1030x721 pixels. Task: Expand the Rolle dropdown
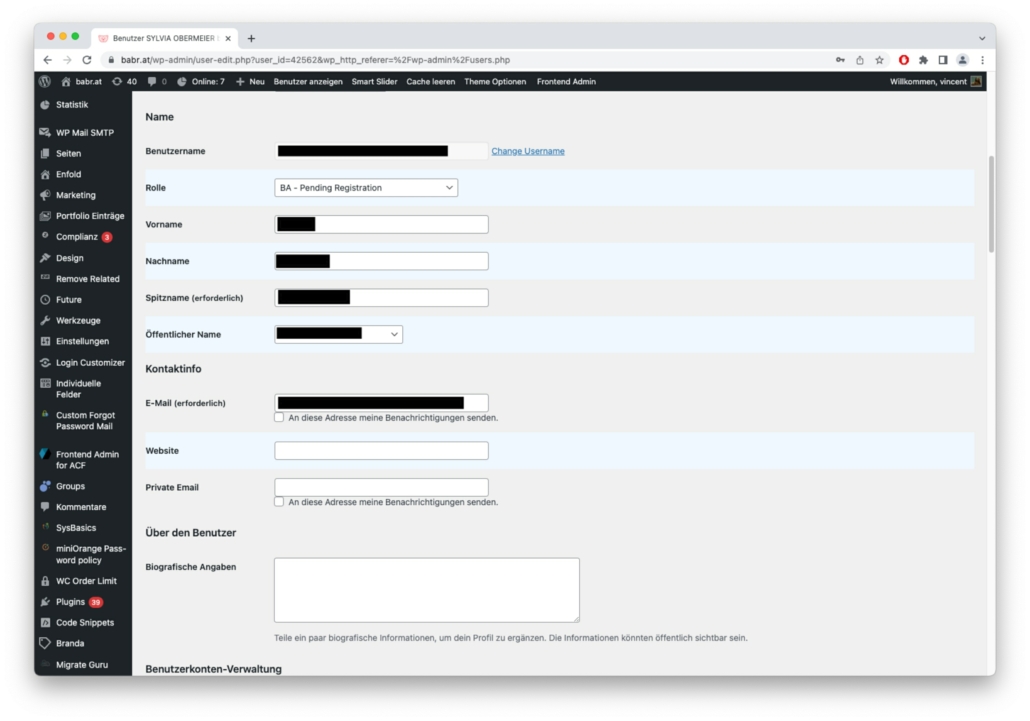(366, 187)
